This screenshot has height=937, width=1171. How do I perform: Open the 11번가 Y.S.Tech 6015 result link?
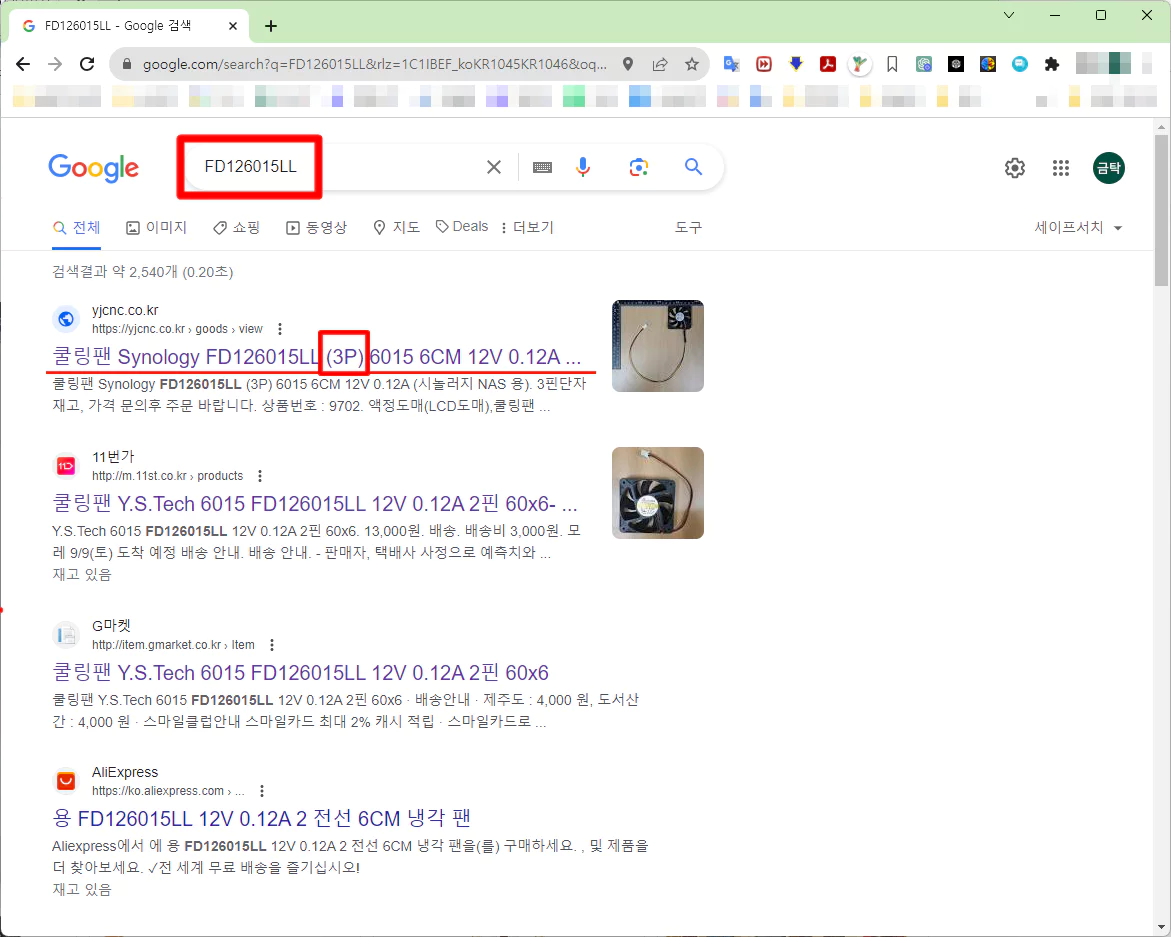pyautogui.click(x=315, y=504)
